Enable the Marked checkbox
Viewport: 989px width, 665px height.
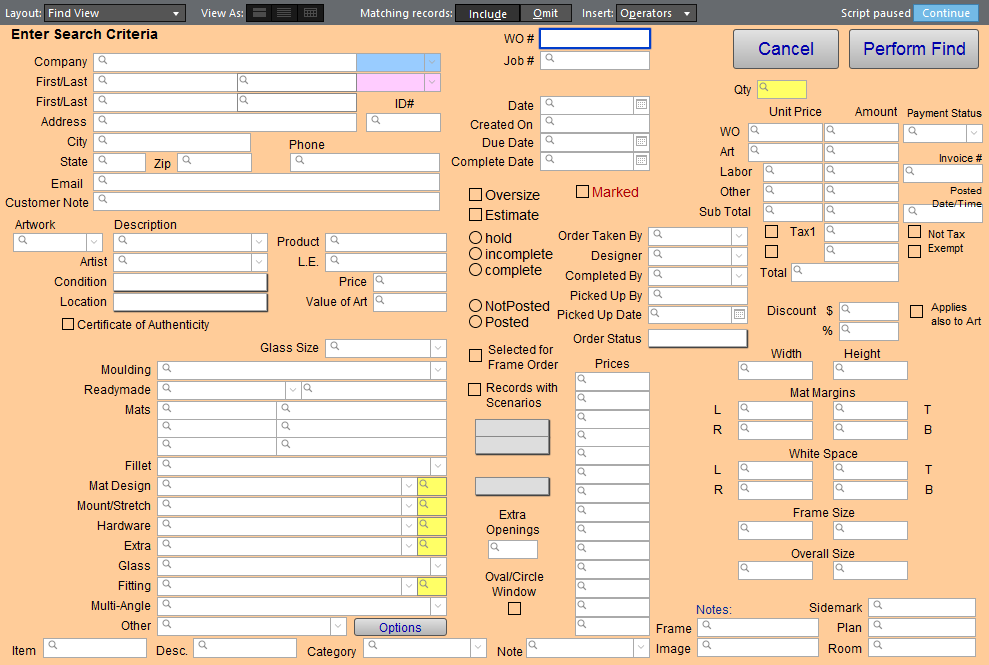pyautogui.click(x=583, y=191)
